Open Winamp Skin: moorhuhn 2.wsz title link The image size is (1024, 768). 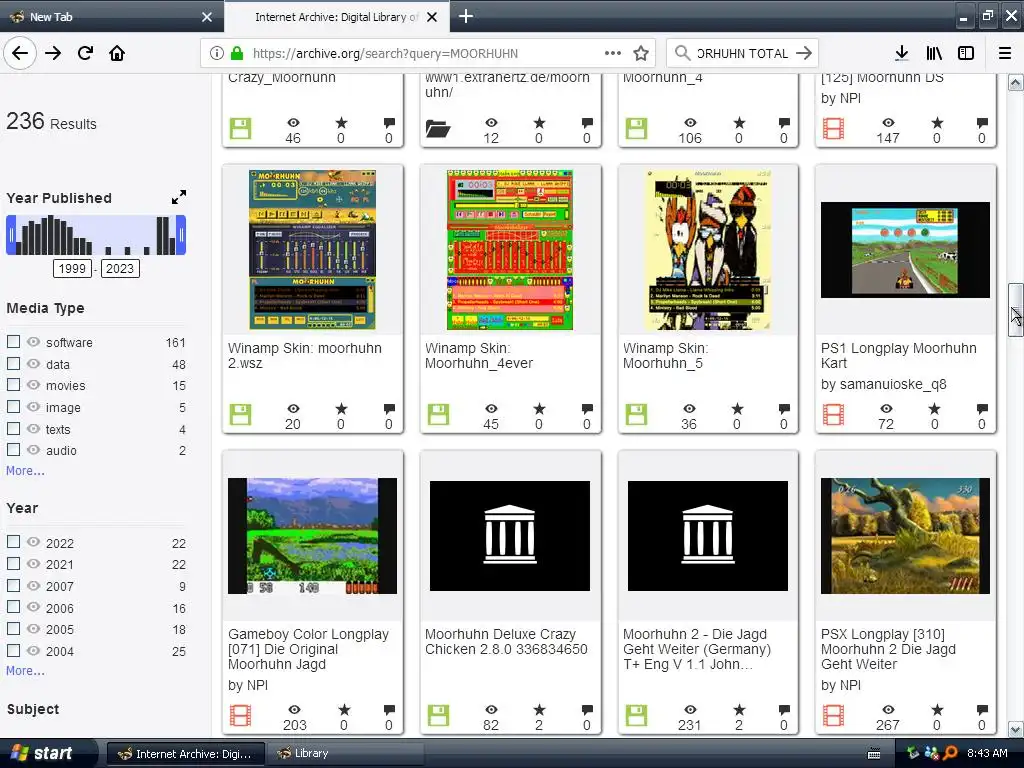tap(304, 356)
